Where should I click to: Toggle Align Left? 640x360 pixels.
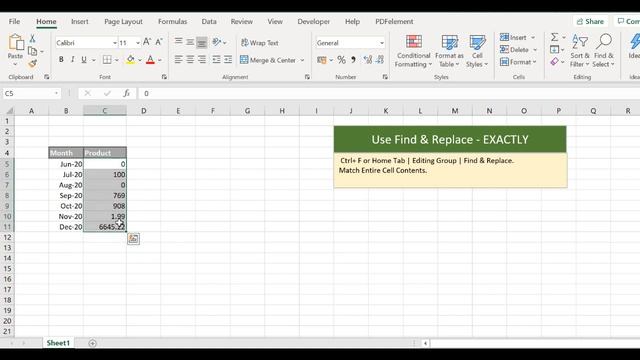click(x=178, y=60)
